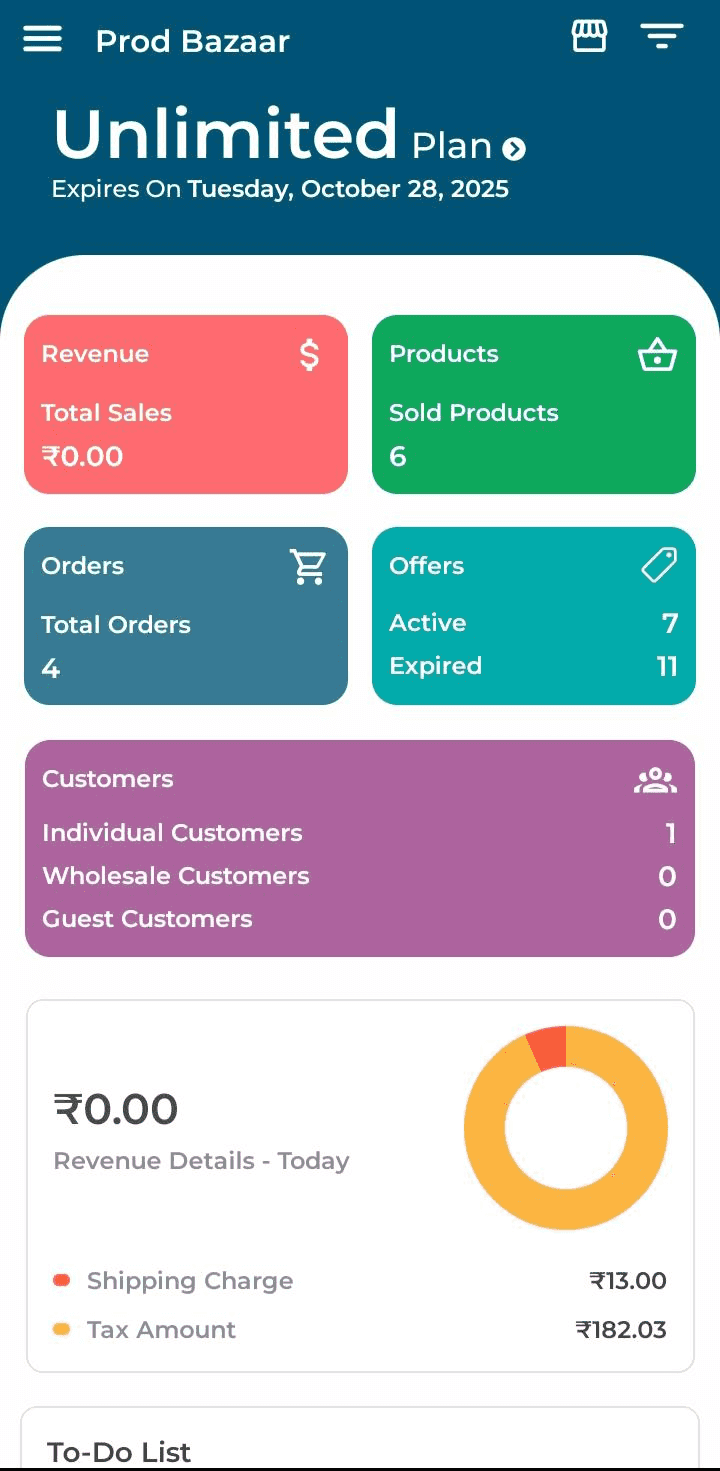Tap the store shop icon
The image size is (720, 1471).
(589, 37)
